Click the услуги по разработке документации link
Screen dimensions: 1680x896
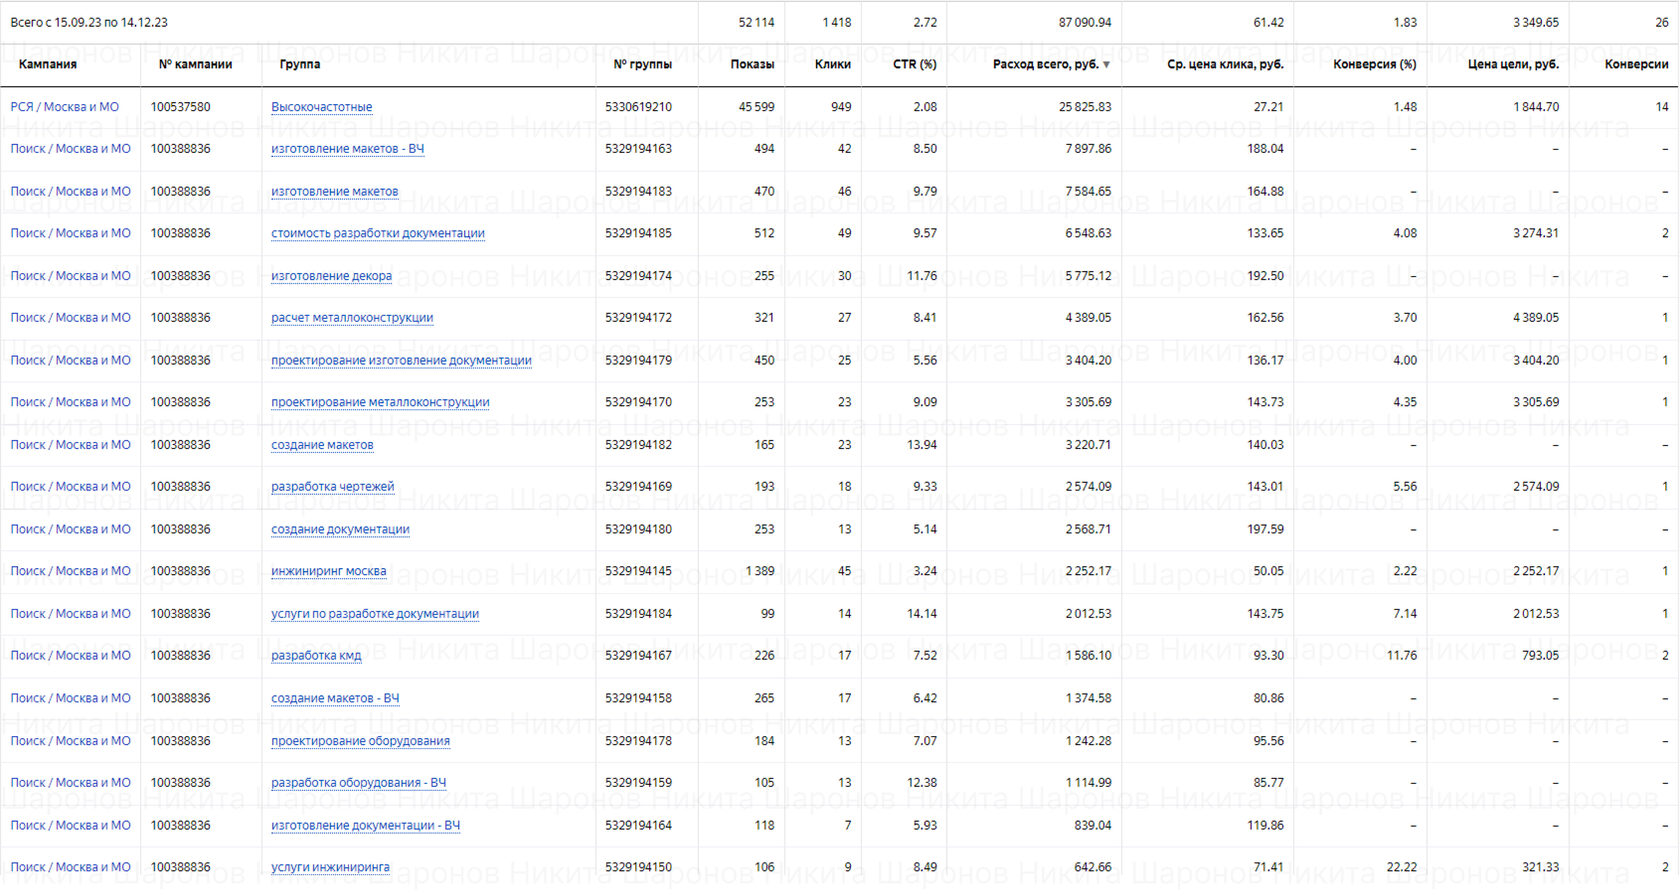[x=375, y=614]
